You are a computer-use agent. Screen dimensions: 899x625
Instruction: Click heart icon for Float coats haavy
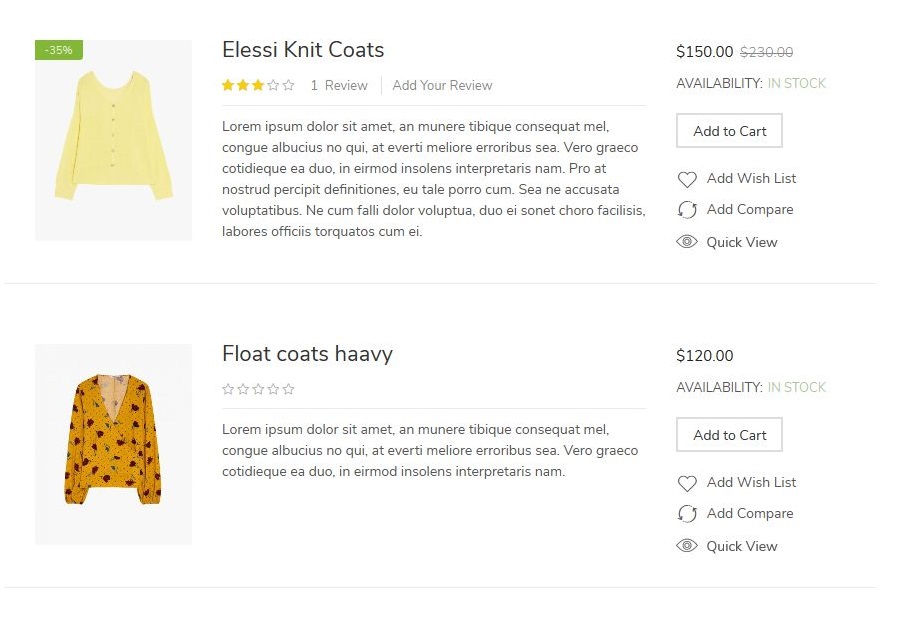pos(687,483)
